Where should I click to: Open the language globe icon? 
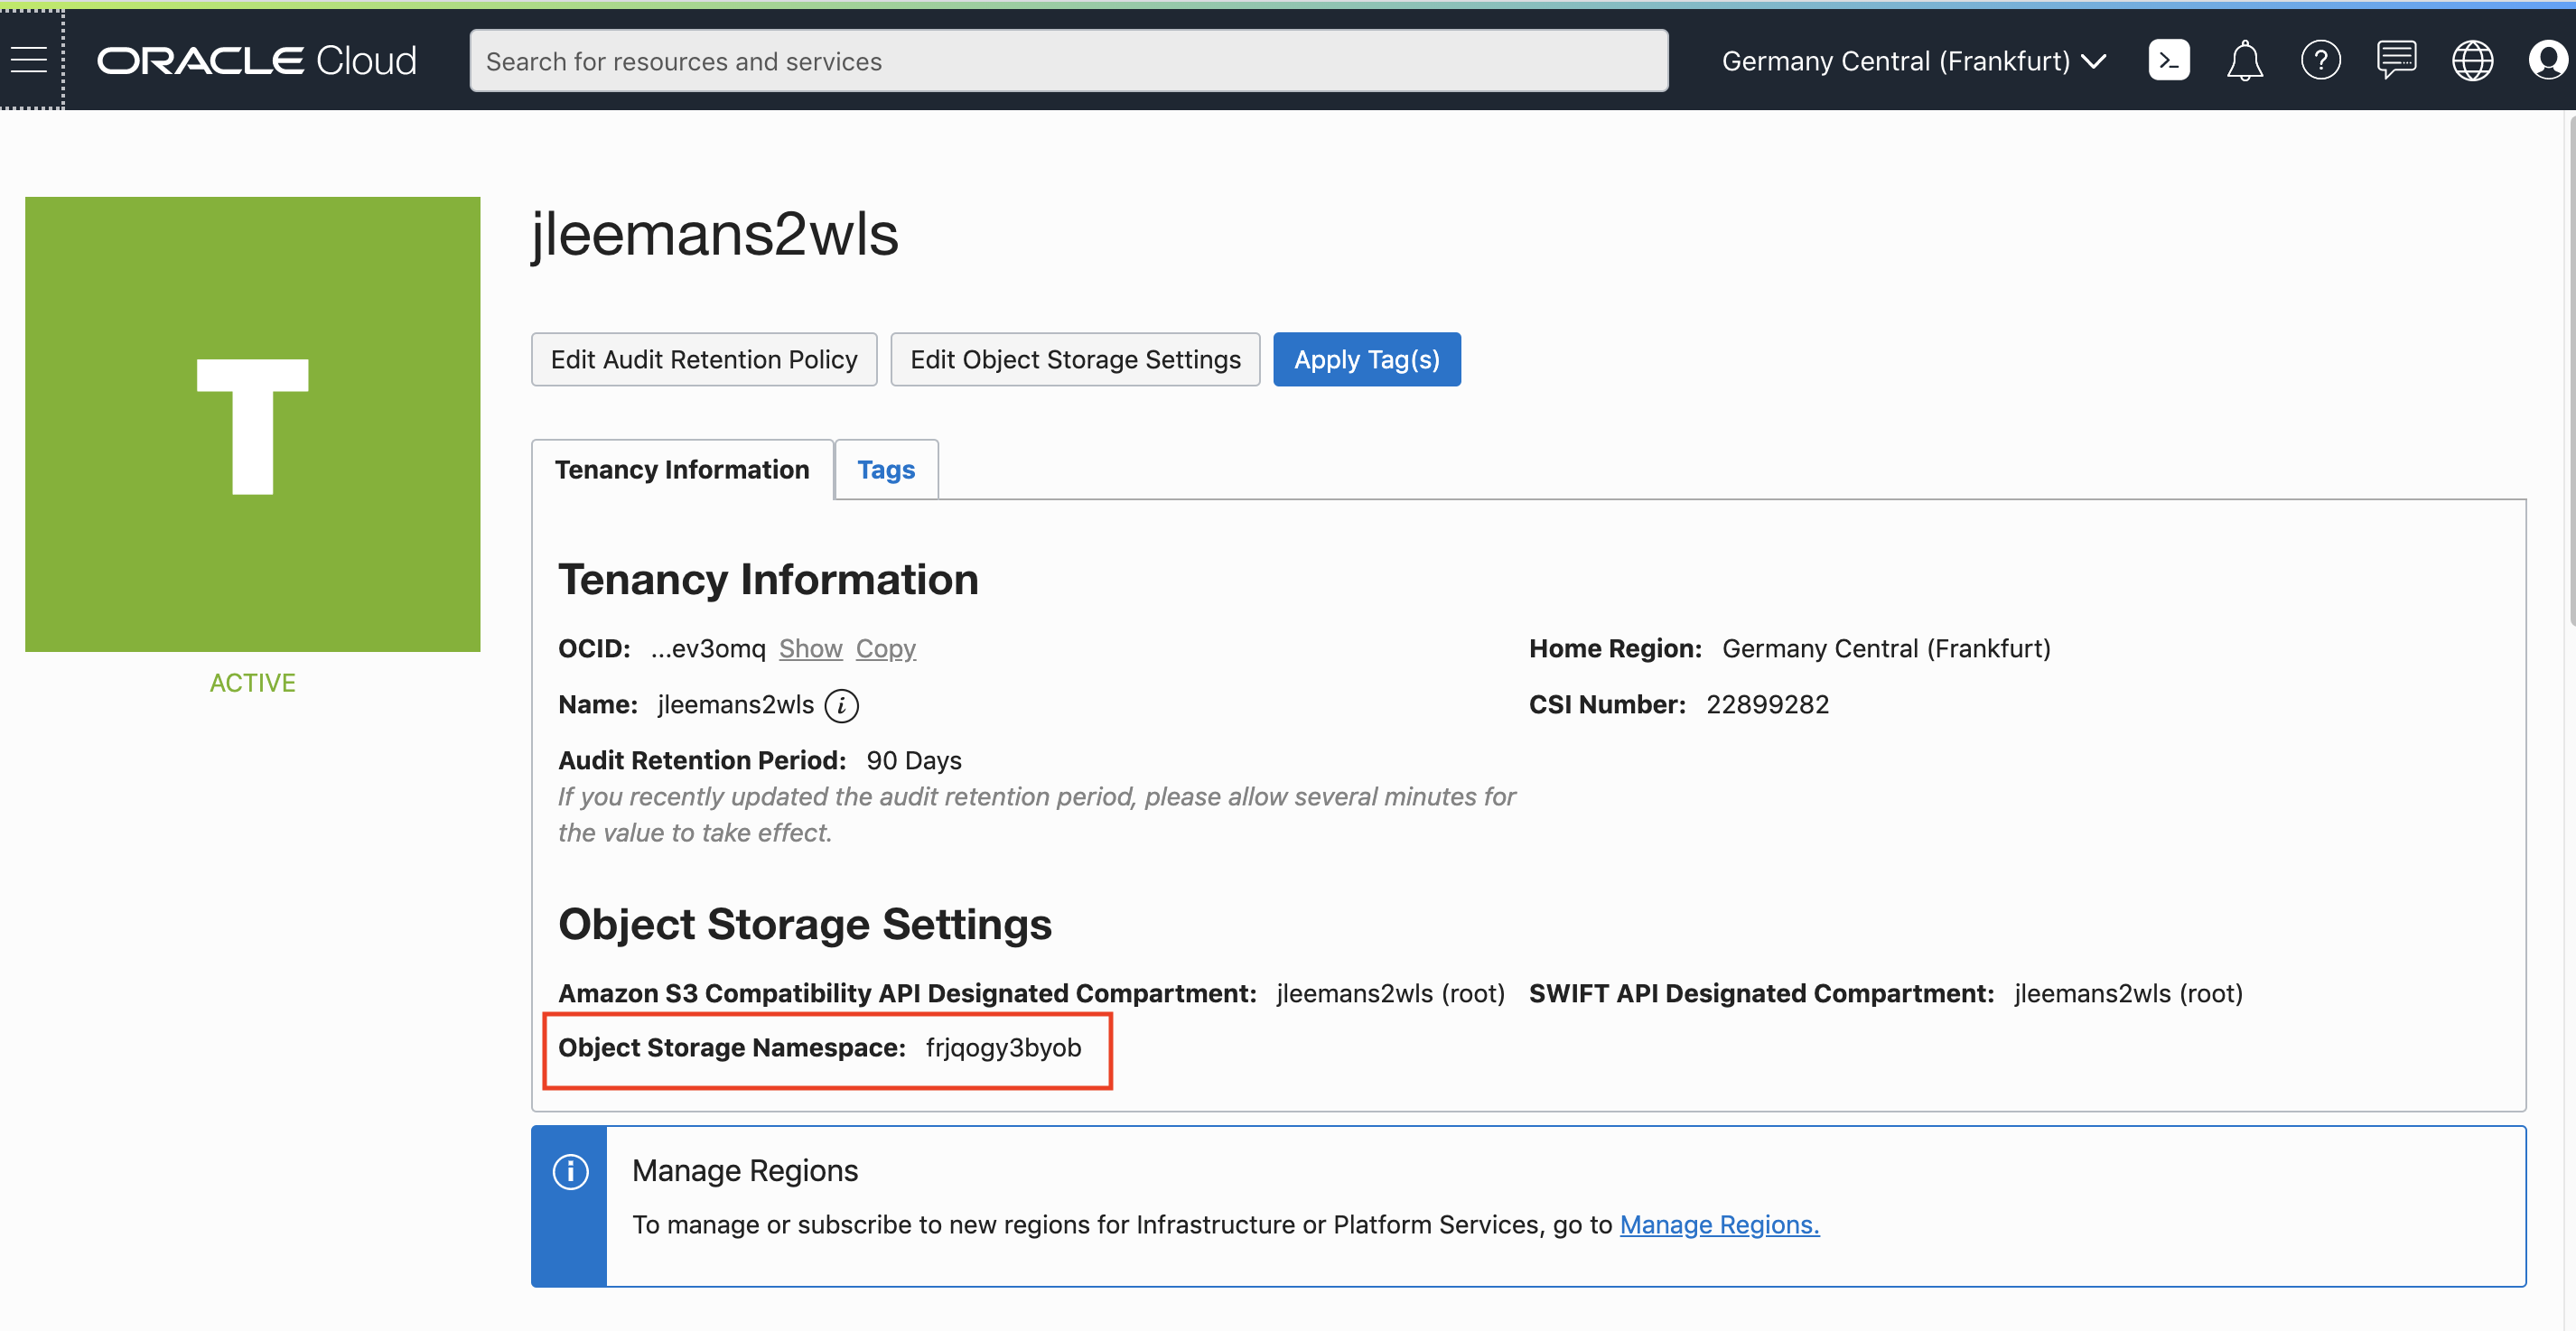click(2472, 61)
